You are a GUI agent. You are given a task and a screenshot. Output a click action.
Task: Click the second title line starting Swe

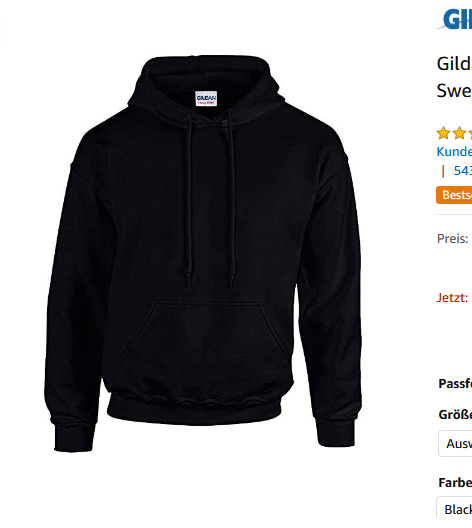point(454,91)
